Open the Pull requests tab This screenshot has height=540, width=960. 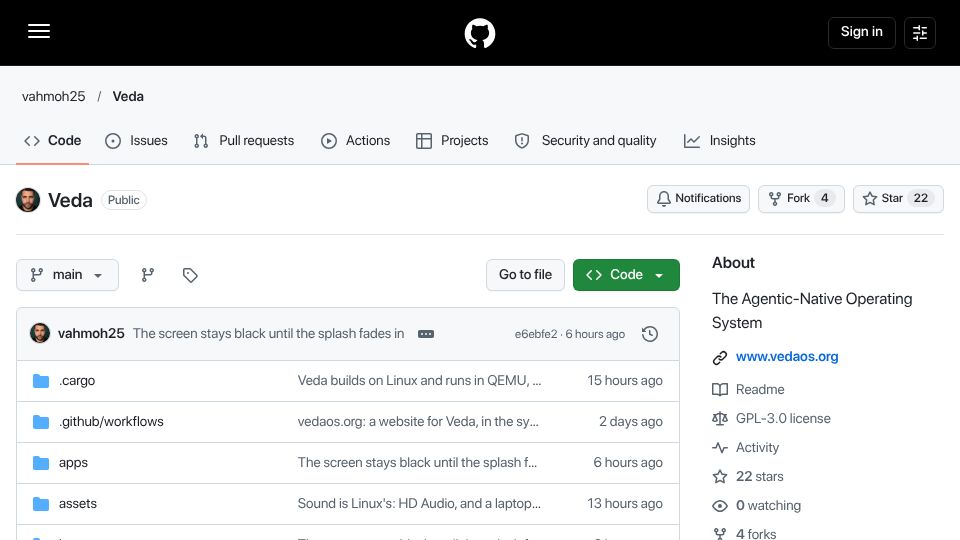click(244, 141)
